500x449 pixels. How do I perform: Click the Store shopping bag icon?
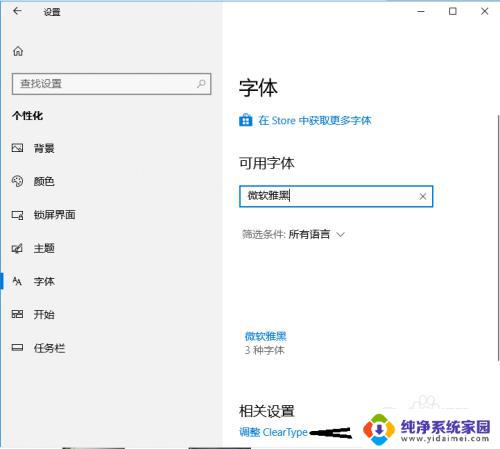(246, 120)
